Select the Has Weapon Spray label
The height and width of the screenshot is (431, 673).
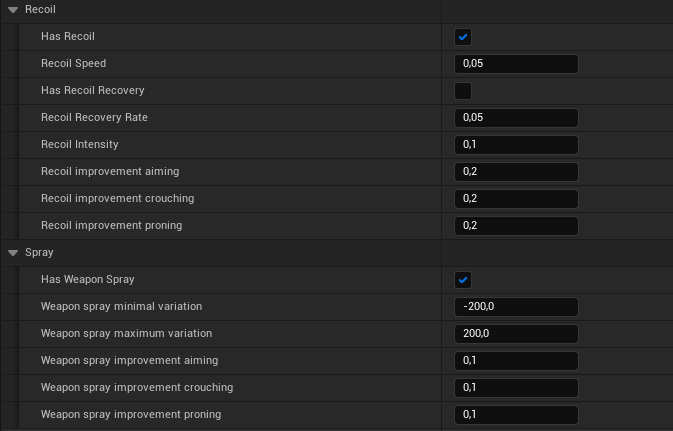(87, 280)
